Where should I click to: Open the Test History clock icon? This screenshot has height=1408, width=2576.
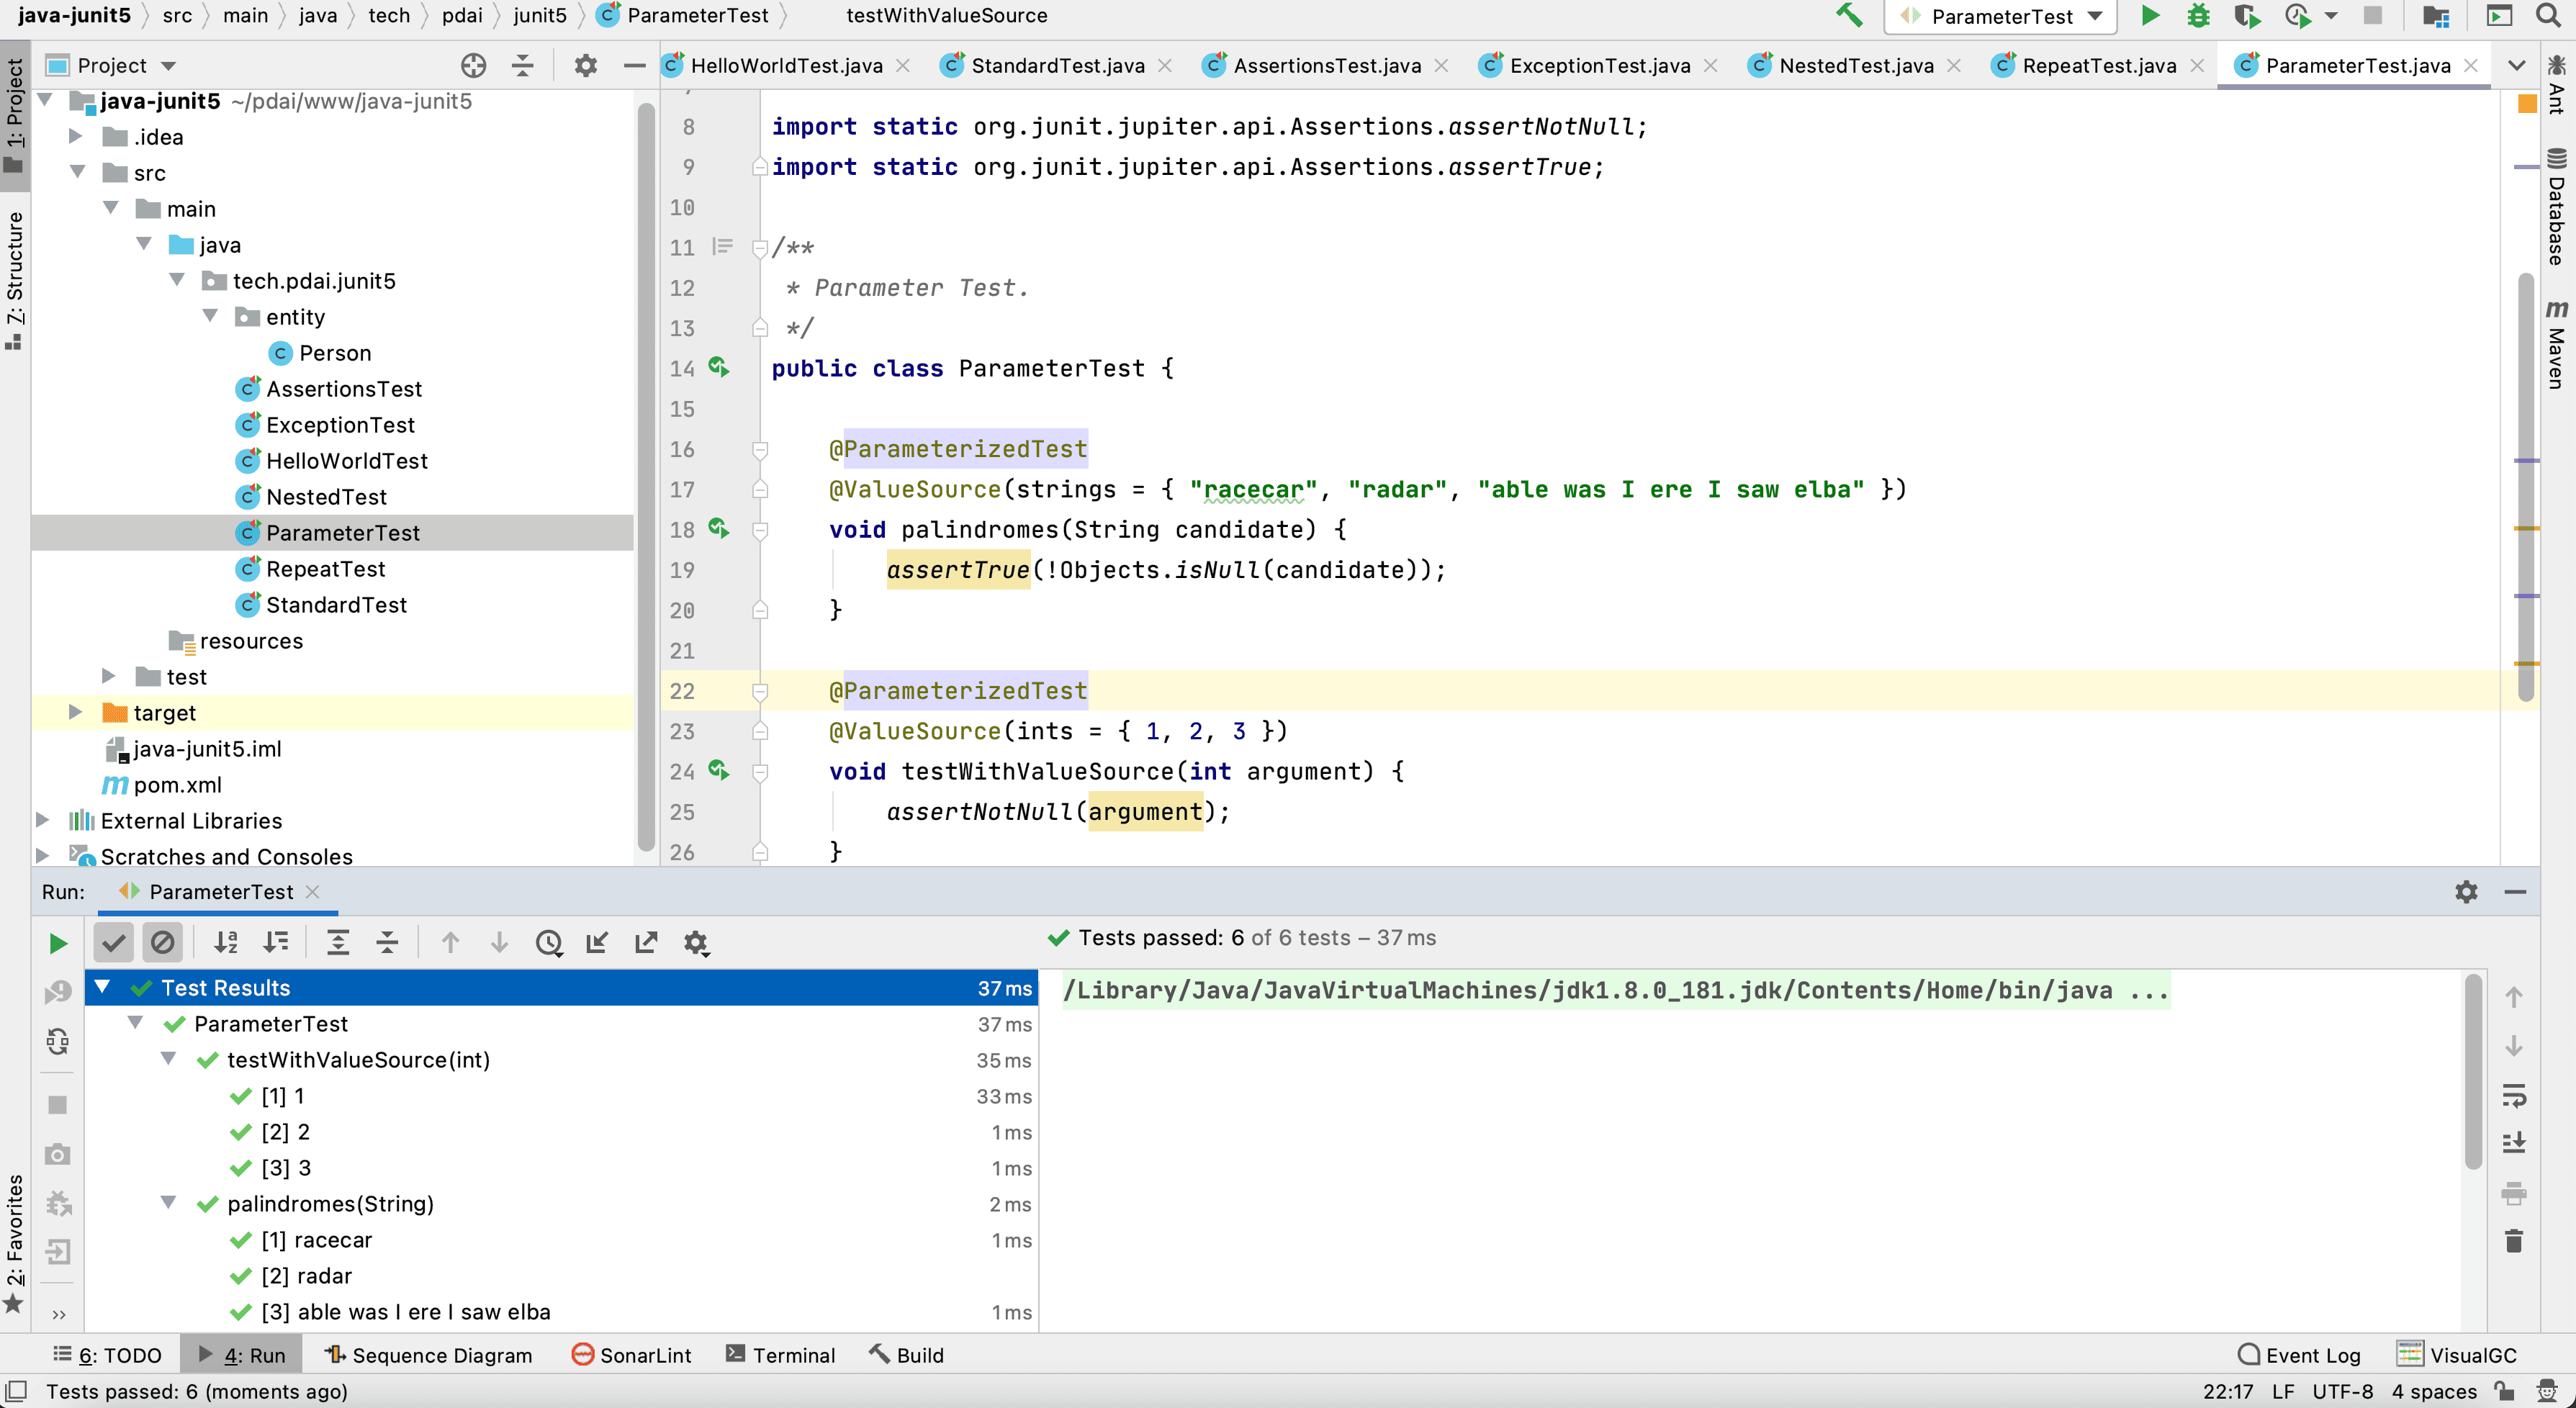[x=548, y=942]
